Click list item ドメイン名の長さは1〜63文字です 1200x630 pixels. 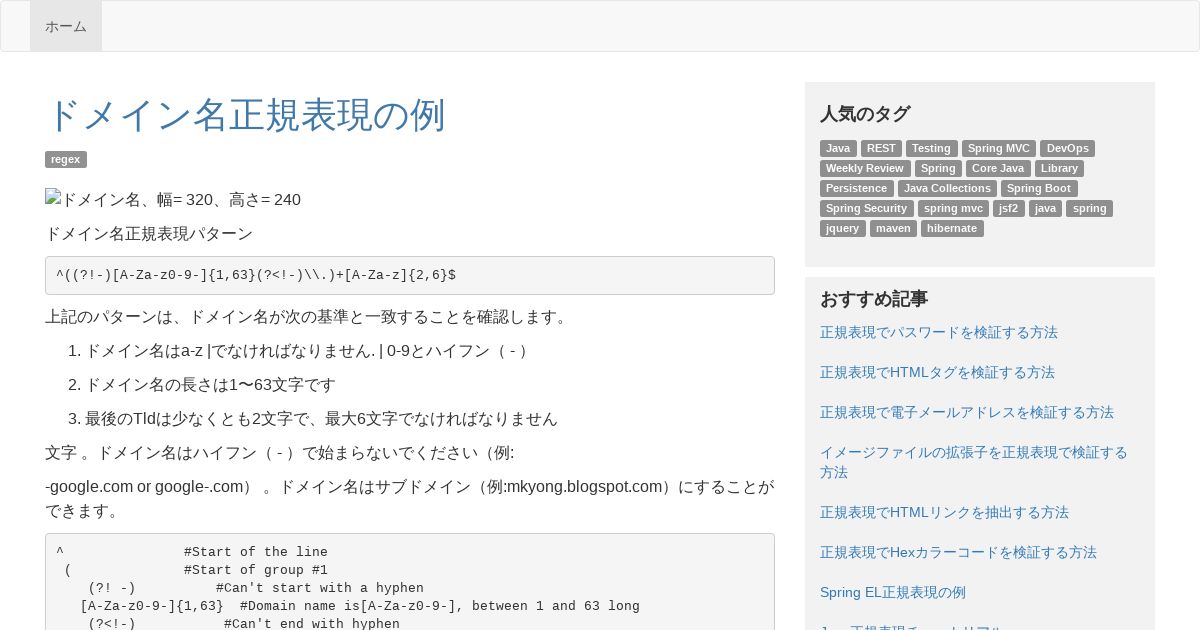pyautogui.click(x=210, y=385)
